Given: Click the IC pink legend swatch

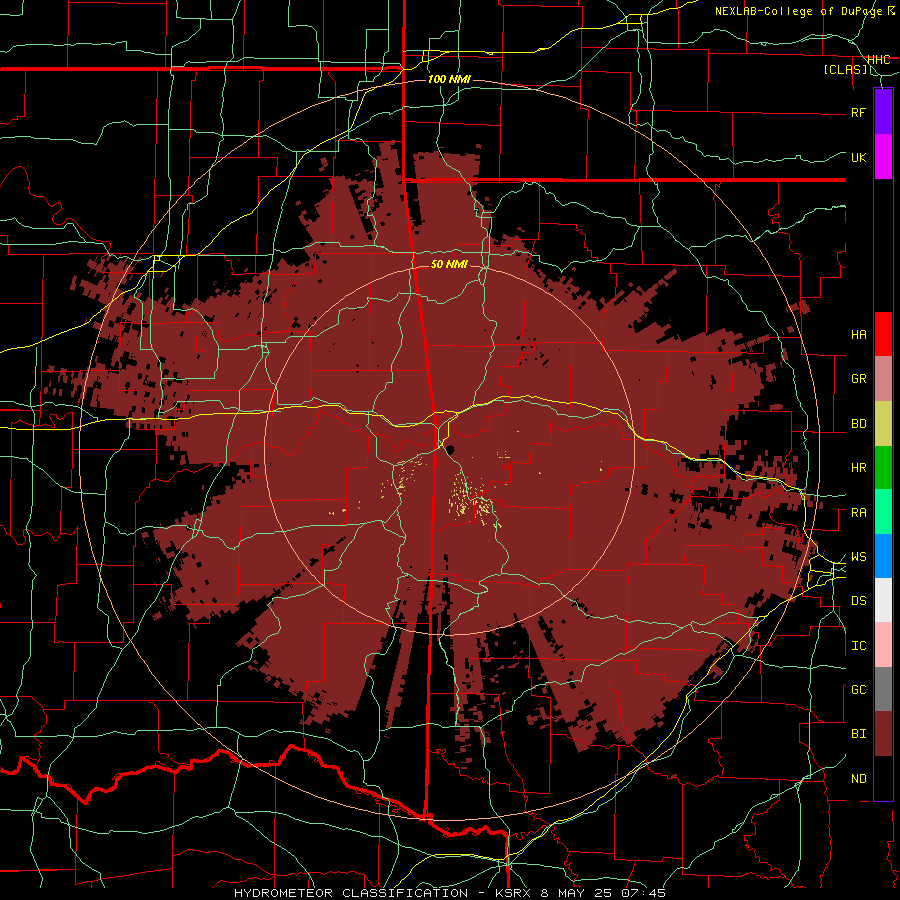Looking at the screenshot, I should coord(883,645).
